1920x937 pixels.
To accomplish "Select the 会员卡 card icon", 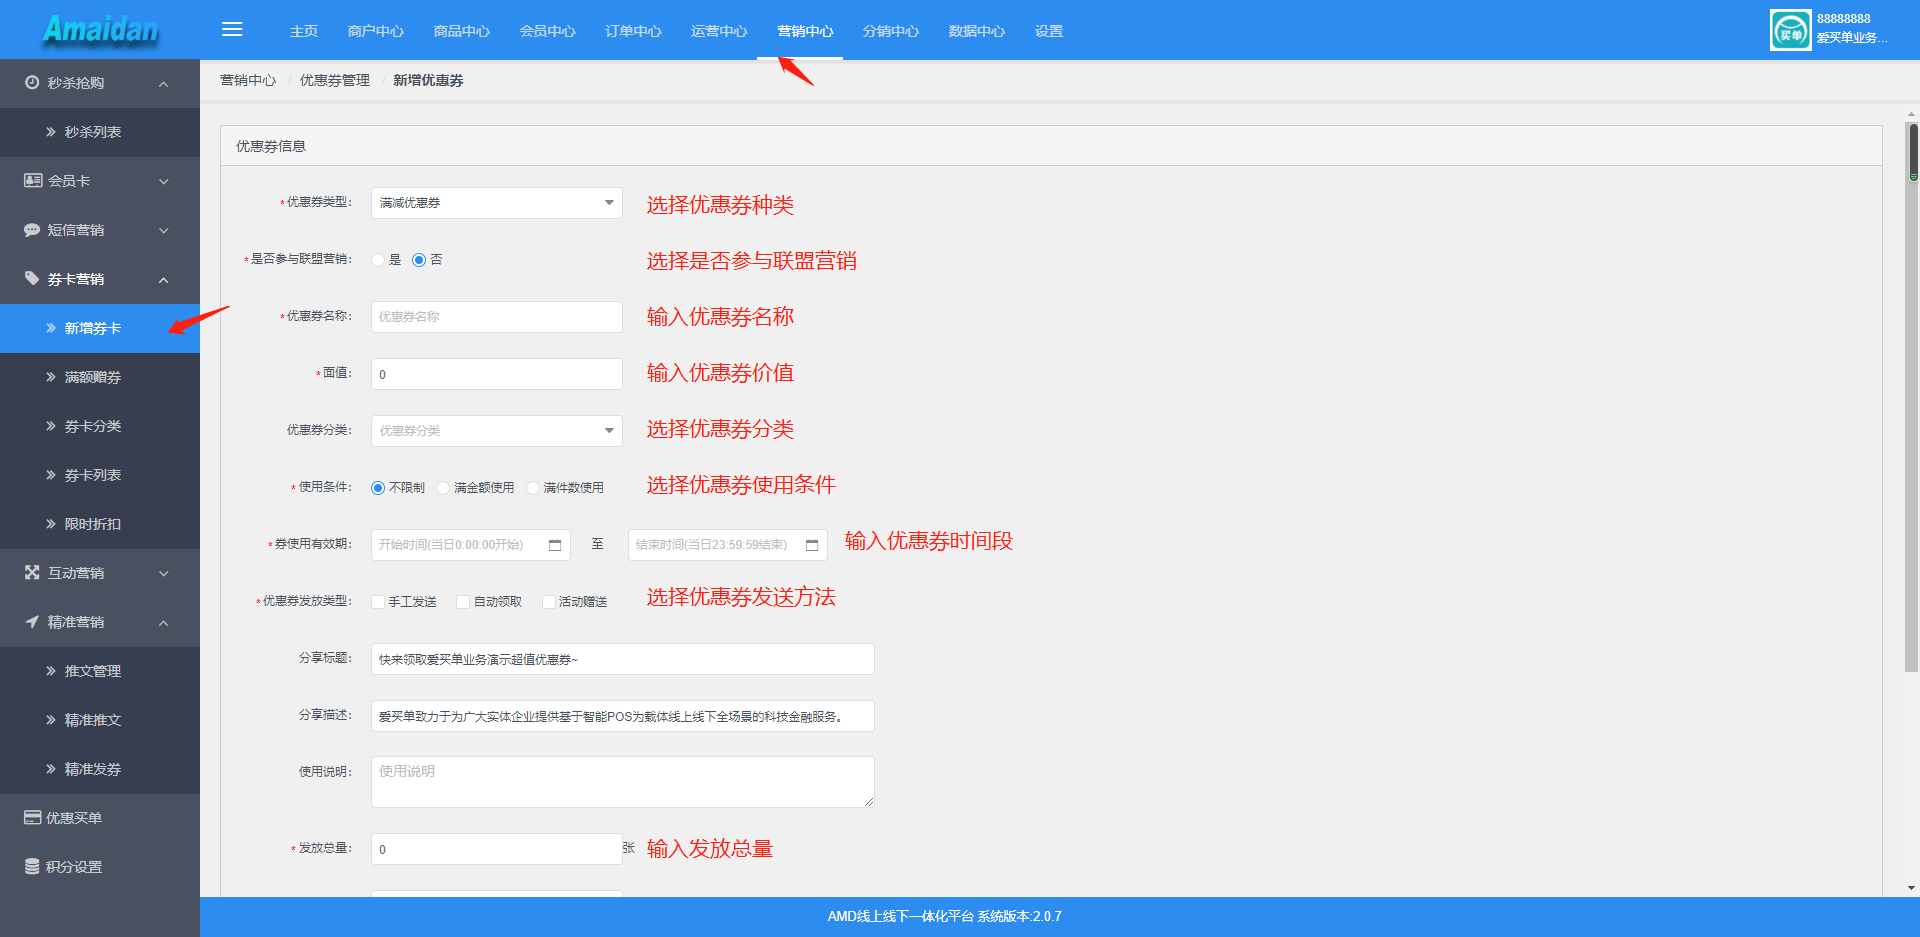I will [33, 180].
